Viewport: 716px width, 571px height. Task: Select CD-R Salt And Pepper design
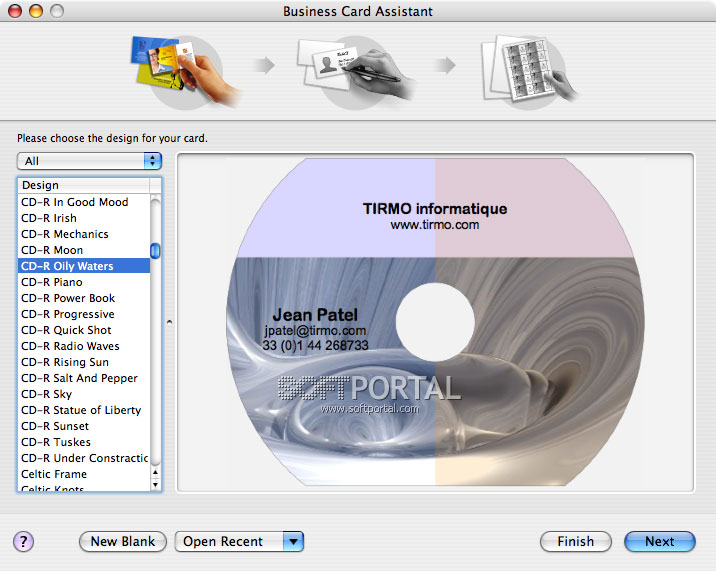(x=84, y=378)
